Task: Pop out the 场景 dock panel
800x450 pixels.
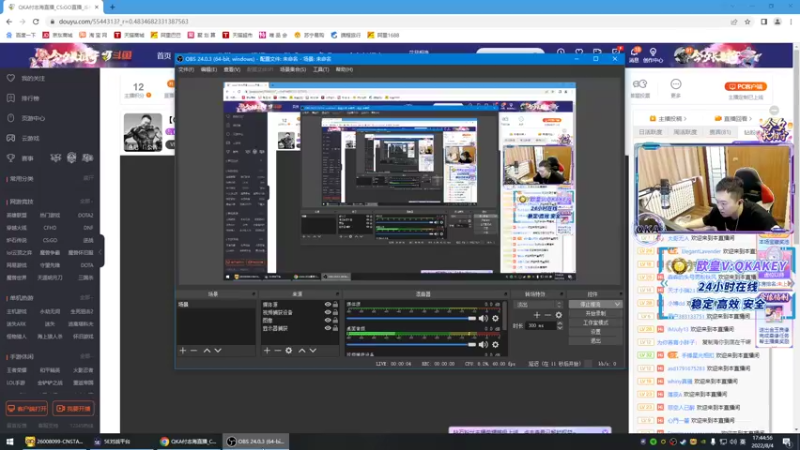Action: (253, 294)
